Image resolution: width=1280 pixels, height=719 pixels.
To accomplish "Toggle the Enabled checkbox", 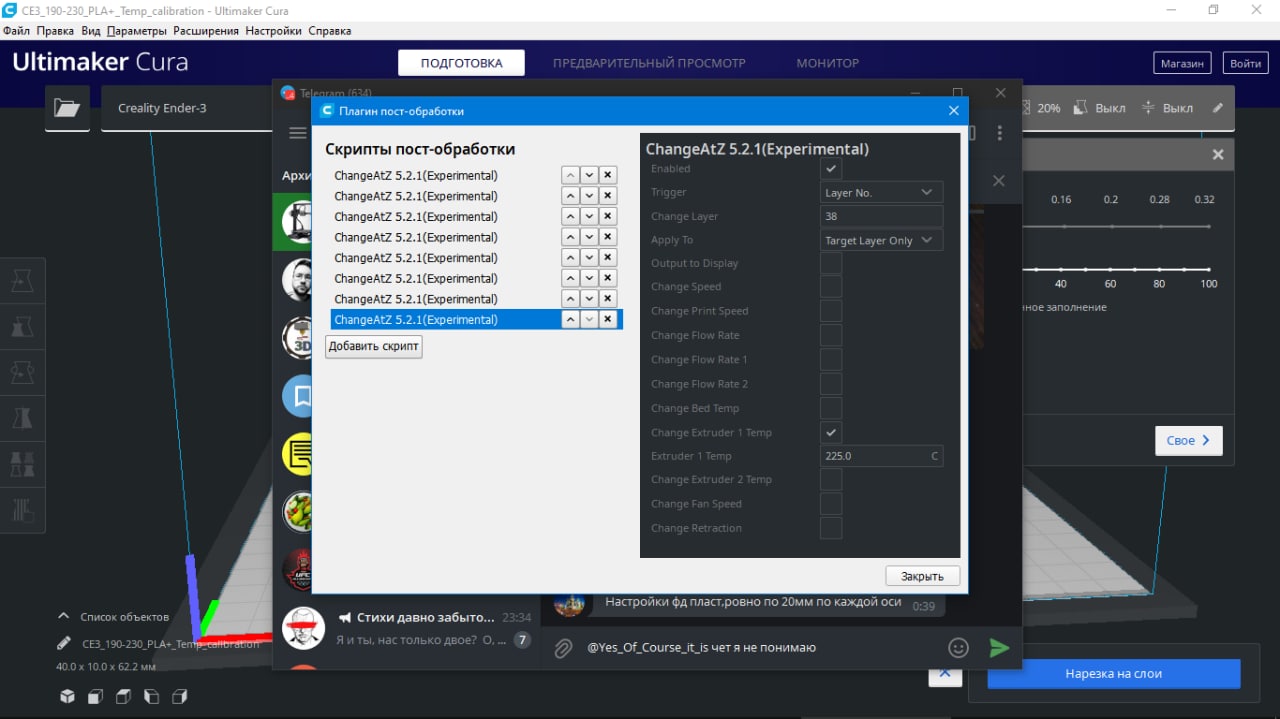I will pos(831,169).
